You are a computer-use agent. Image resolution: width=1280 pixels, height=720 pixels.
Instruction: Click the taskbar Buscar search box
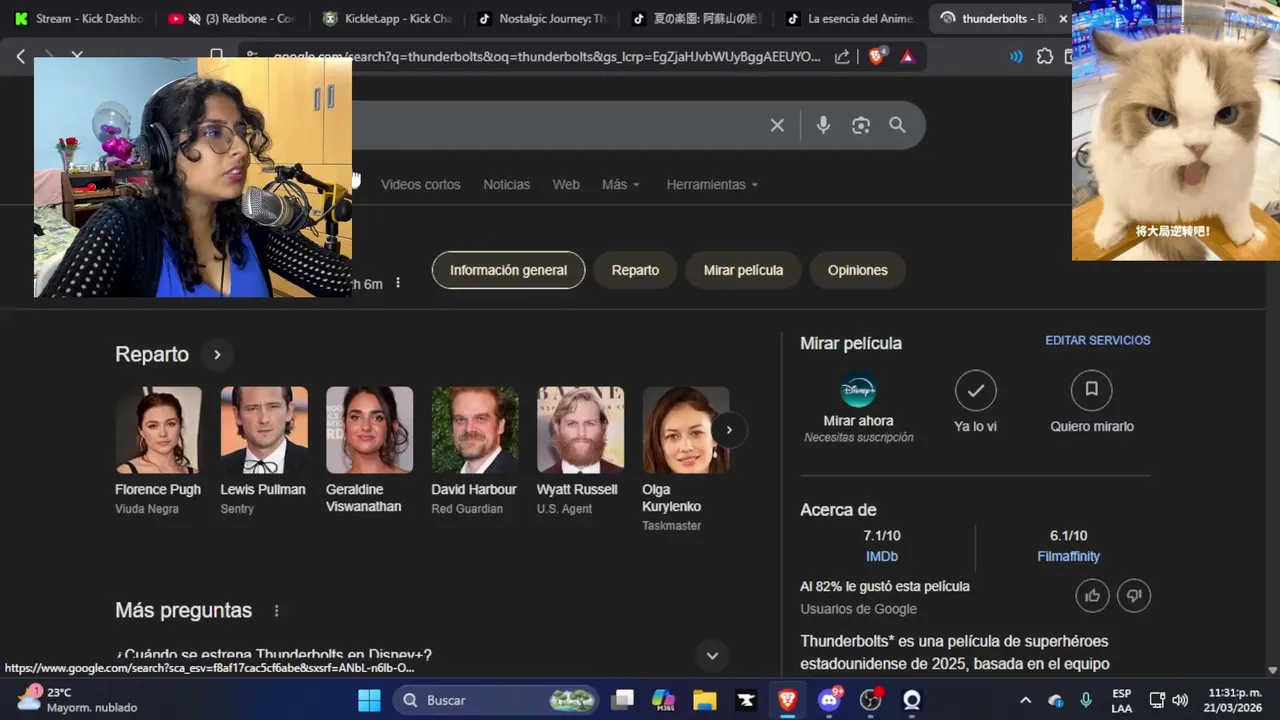[x=495, y=700]
